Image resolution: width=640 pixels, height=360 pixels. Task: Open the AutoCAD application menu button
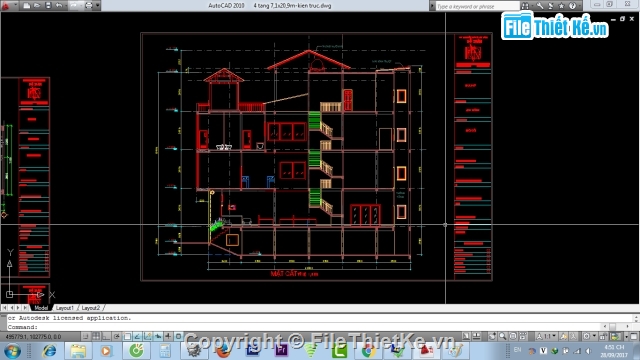click(5, 6)
